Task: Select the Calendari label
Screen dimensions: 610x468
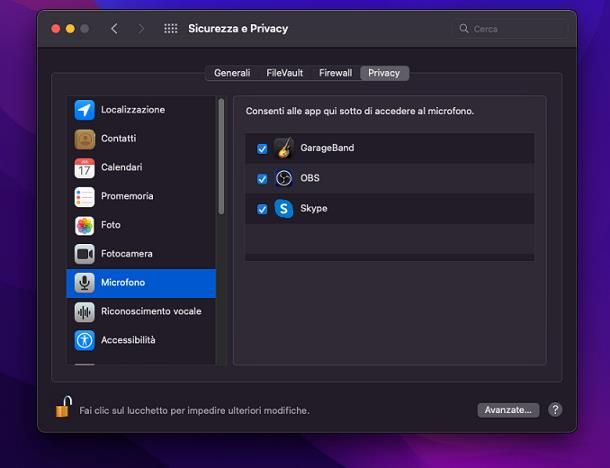Action: tap(122, 167)
